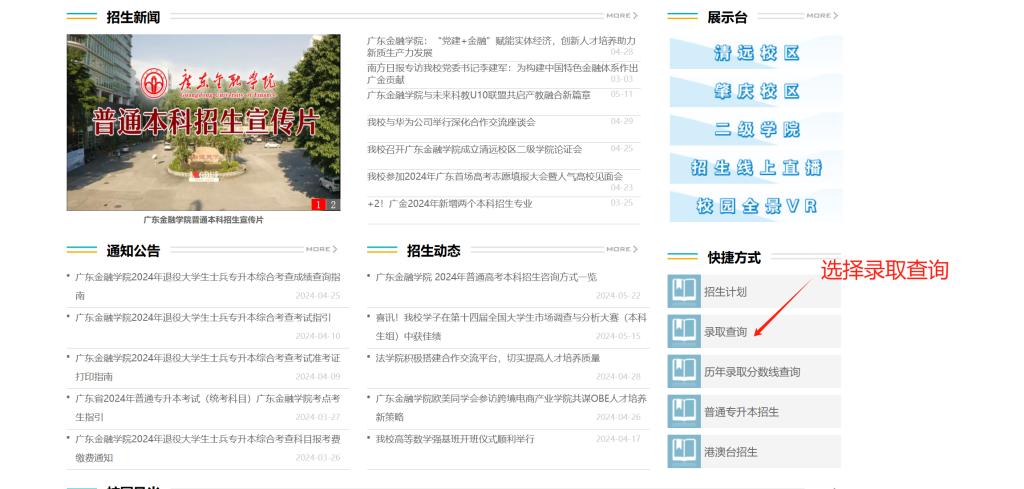Image resolution: width=1024 pixels, height=489 pixels.
Task: Click the 二级学院 banner
Action: (x=756, y=129)
